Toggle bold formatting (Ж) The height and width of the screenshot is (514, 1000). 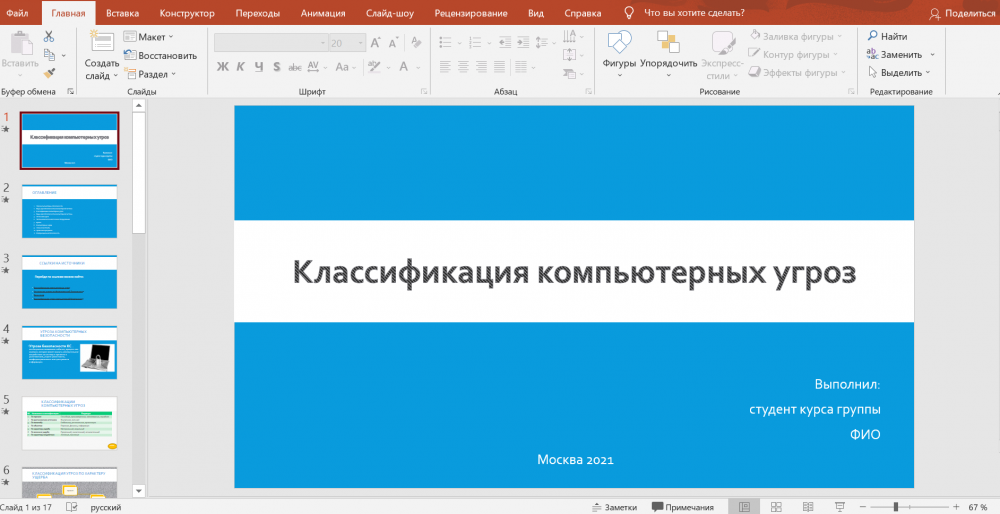coord(221,67)
